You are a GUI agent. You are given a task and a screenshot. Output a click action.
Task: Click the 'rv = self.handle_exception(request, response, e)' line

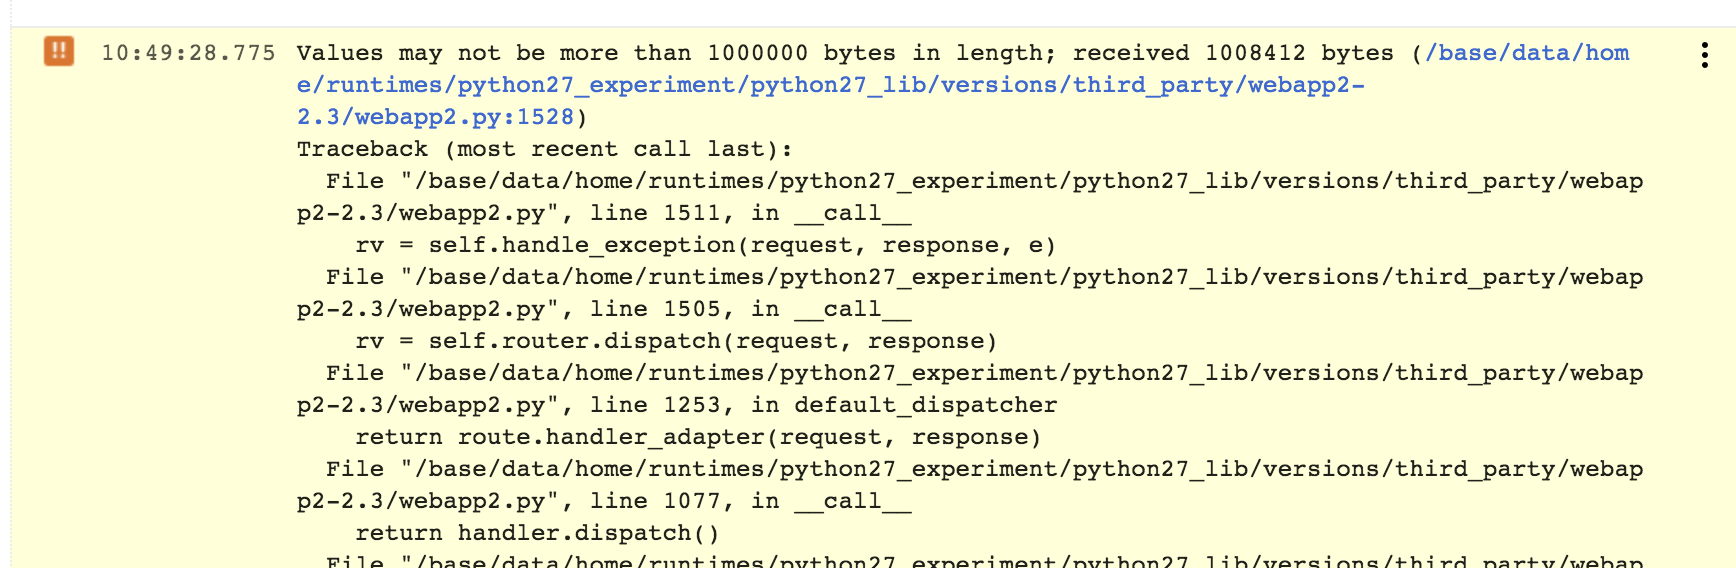(706, 245)
